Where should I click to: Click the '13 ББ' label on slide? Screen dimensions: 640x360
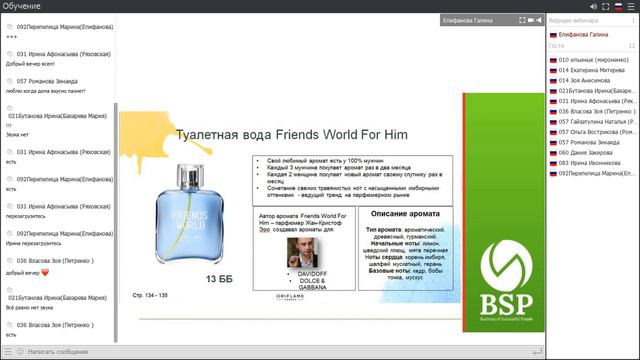click(219, 279)
